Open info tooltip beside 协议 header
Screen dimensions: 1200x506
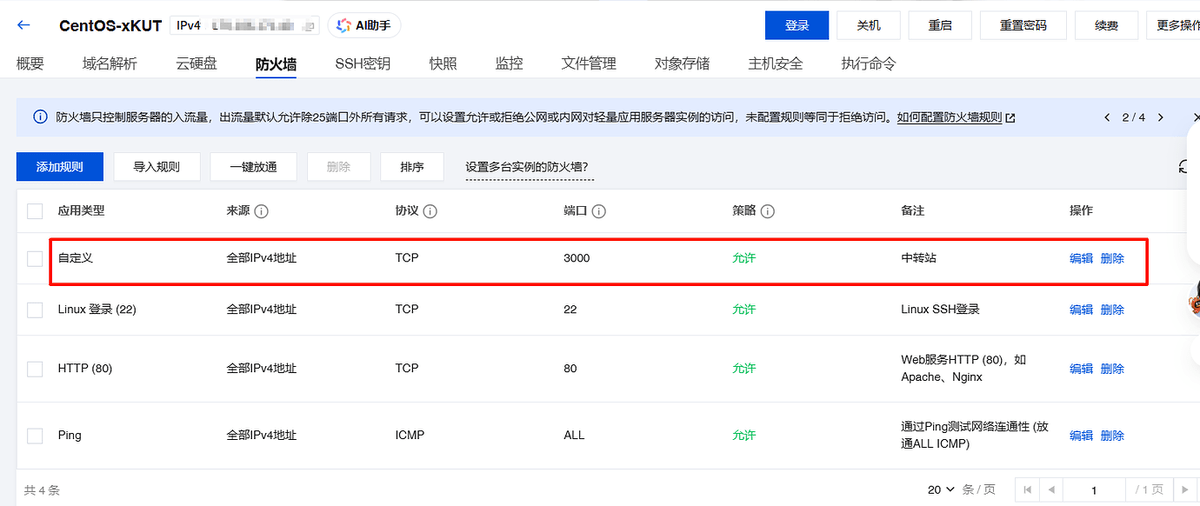[x=430, y=212]
